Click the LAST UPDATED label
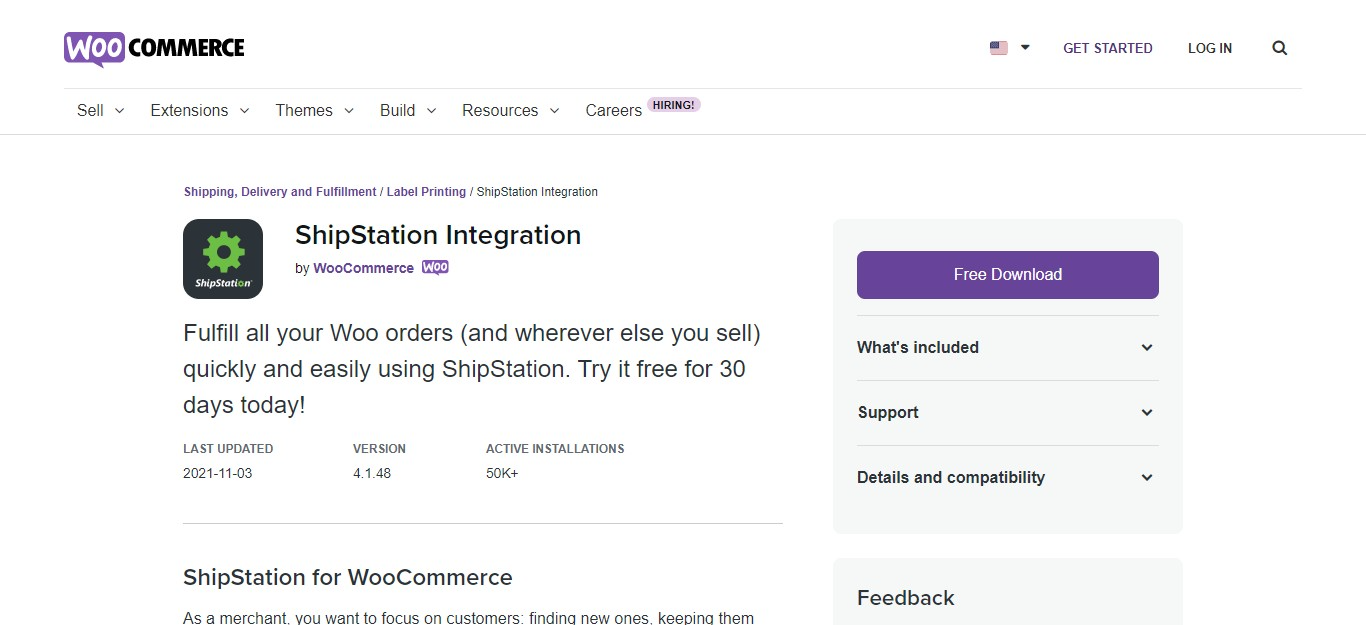1366x625 pixels. pos(228,449)
